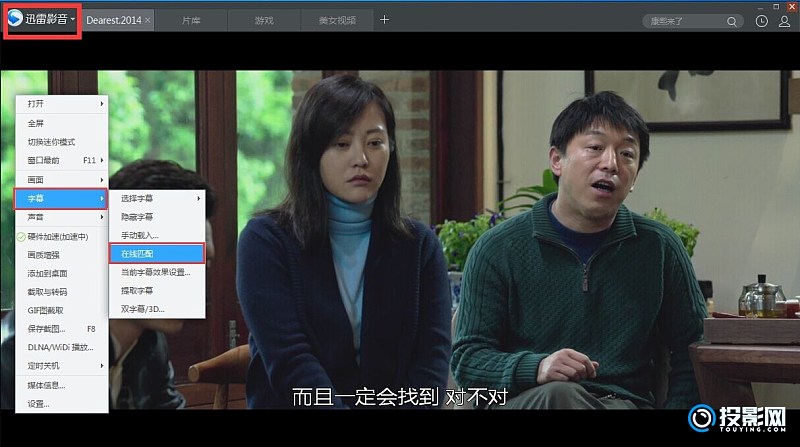Select 画质增强 menu item
Image resolution: width=800 pixels, height=447 pixels.
(62, 255)
